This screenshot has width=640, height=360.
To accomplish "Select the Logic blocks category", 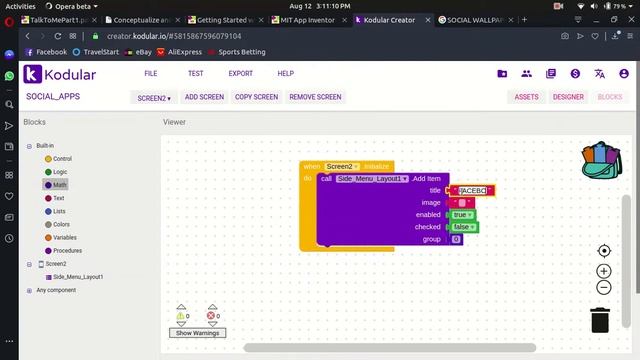I will (x=56, y=172).
